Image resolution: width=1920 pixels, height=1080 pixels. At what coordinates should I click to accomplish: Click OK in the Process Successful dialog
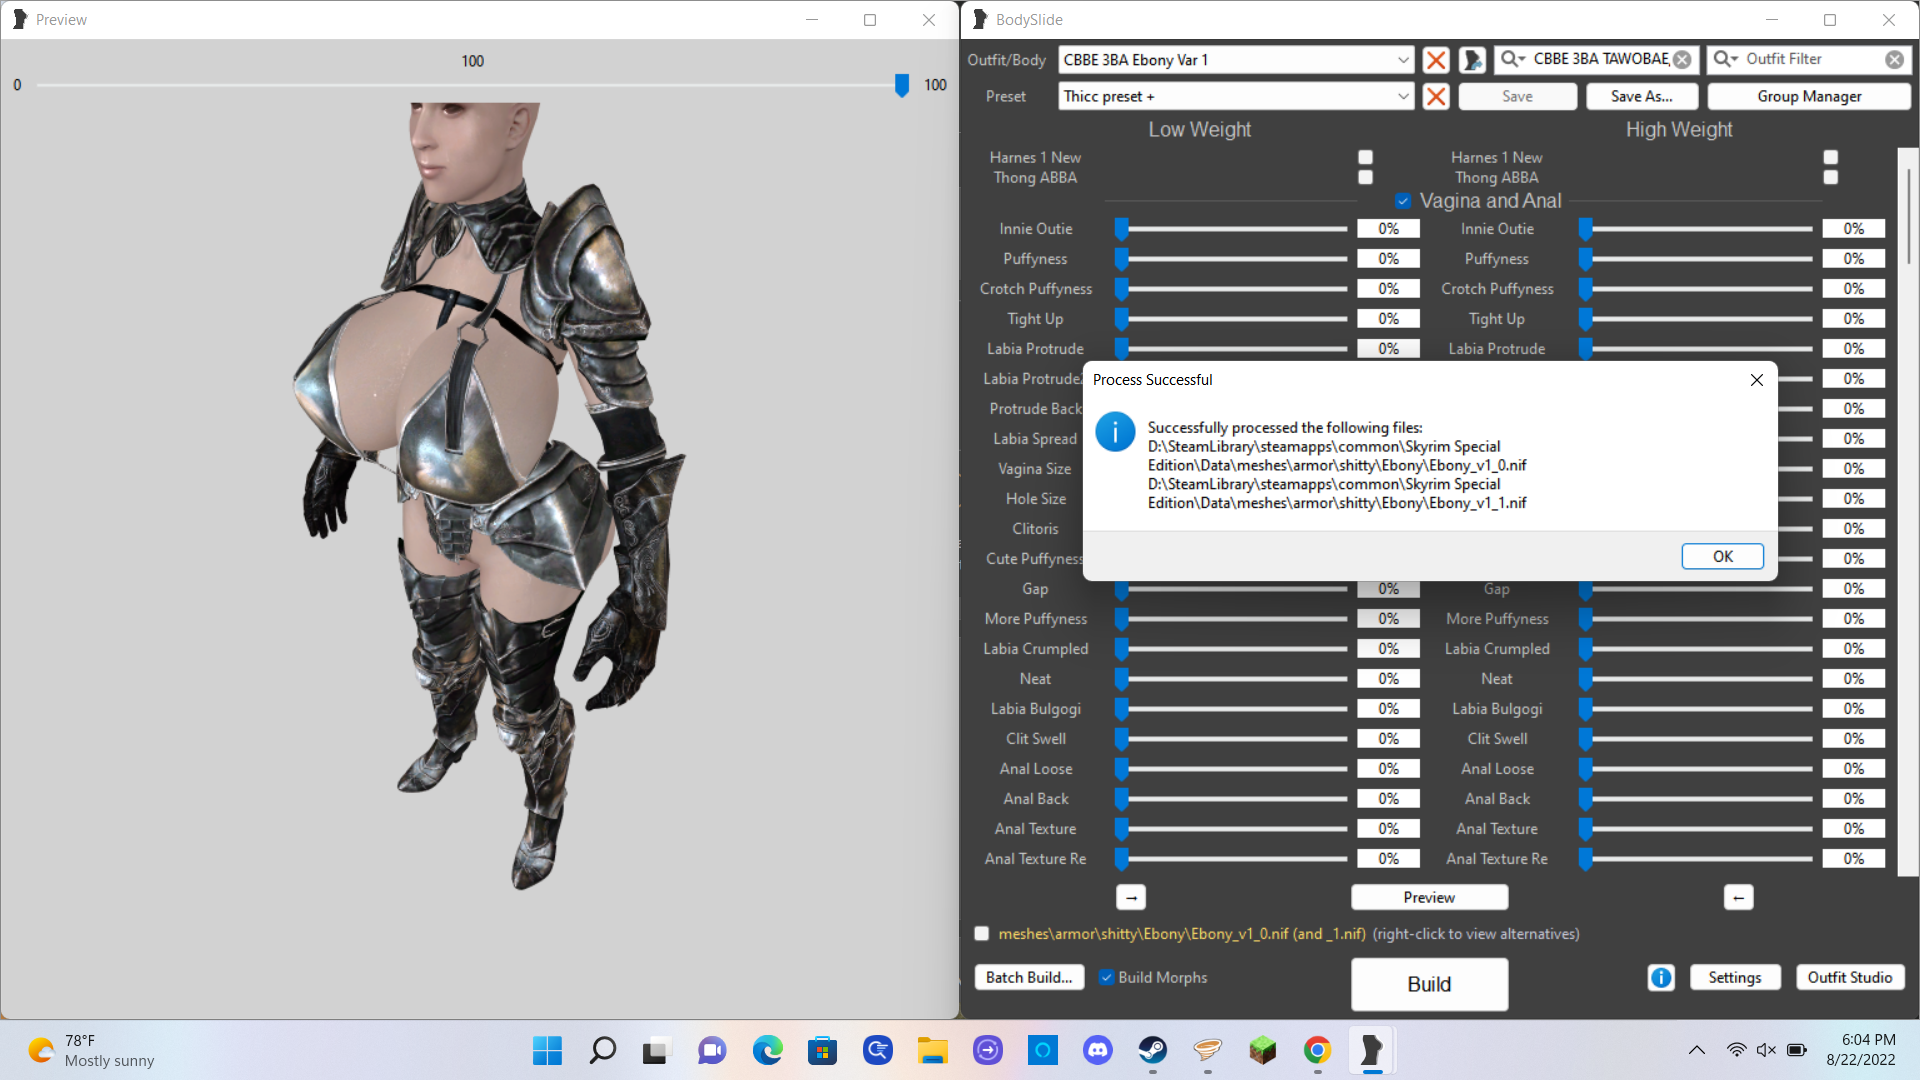pos(1722,557)
